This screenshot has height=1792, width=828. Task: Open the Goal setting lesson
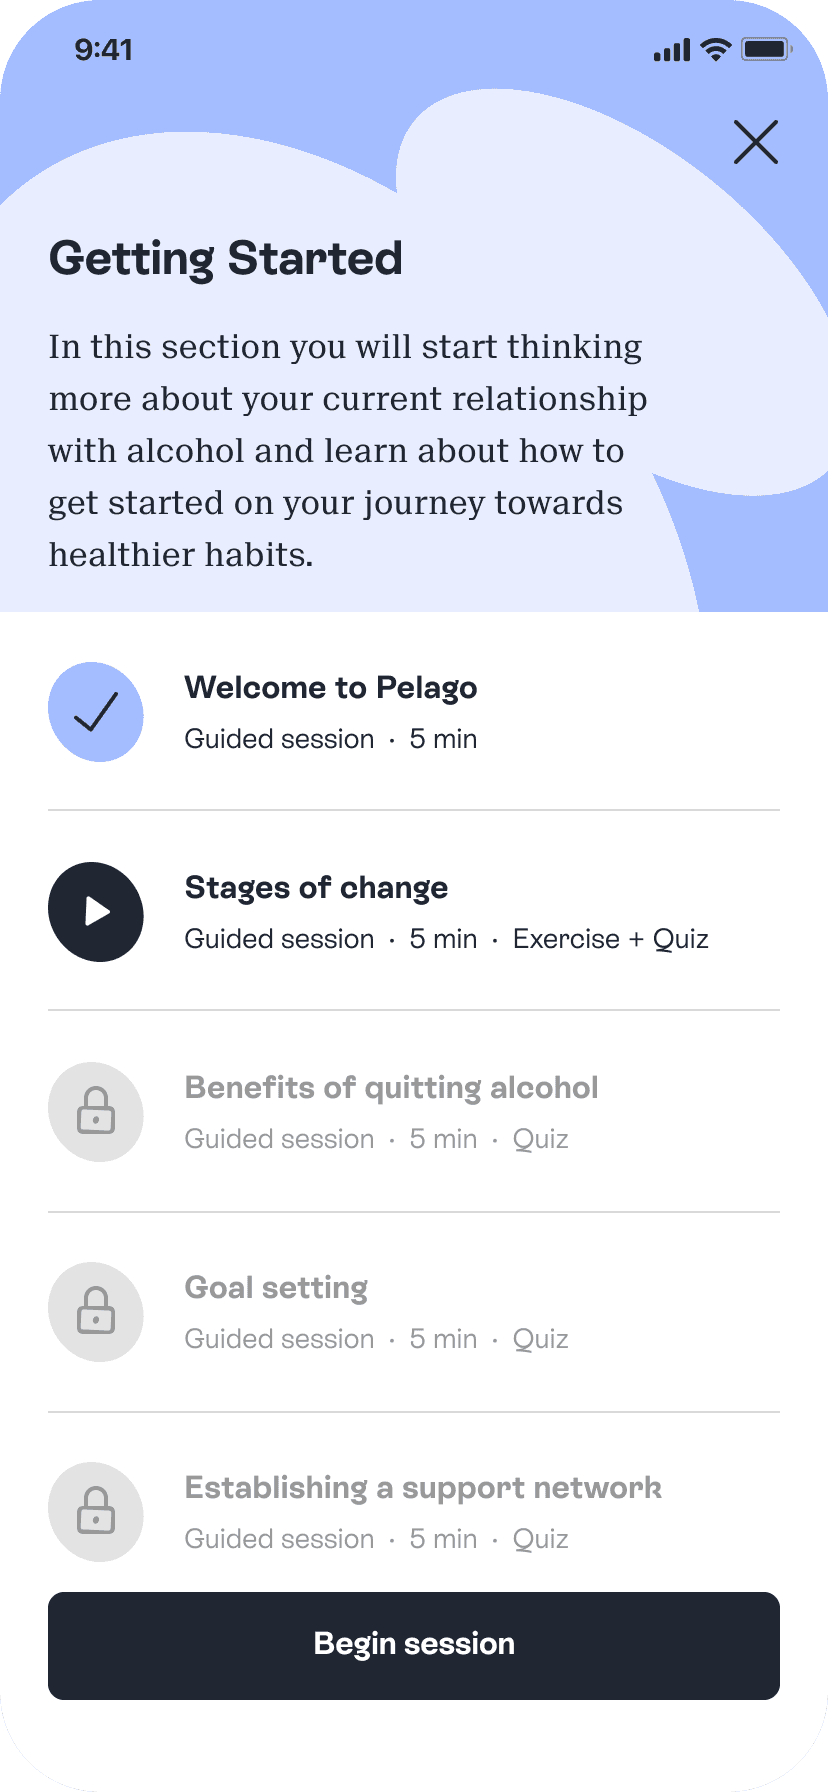[276, 1288]
